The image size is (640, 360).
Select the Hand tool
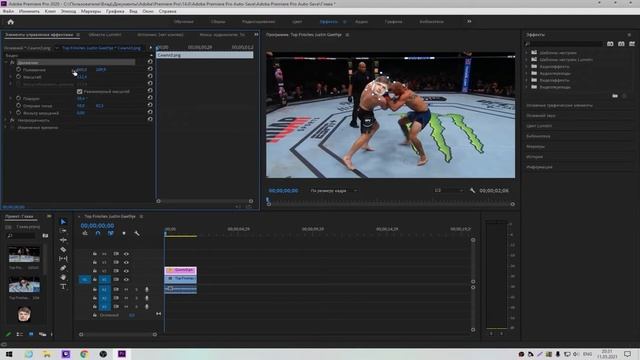63,278
